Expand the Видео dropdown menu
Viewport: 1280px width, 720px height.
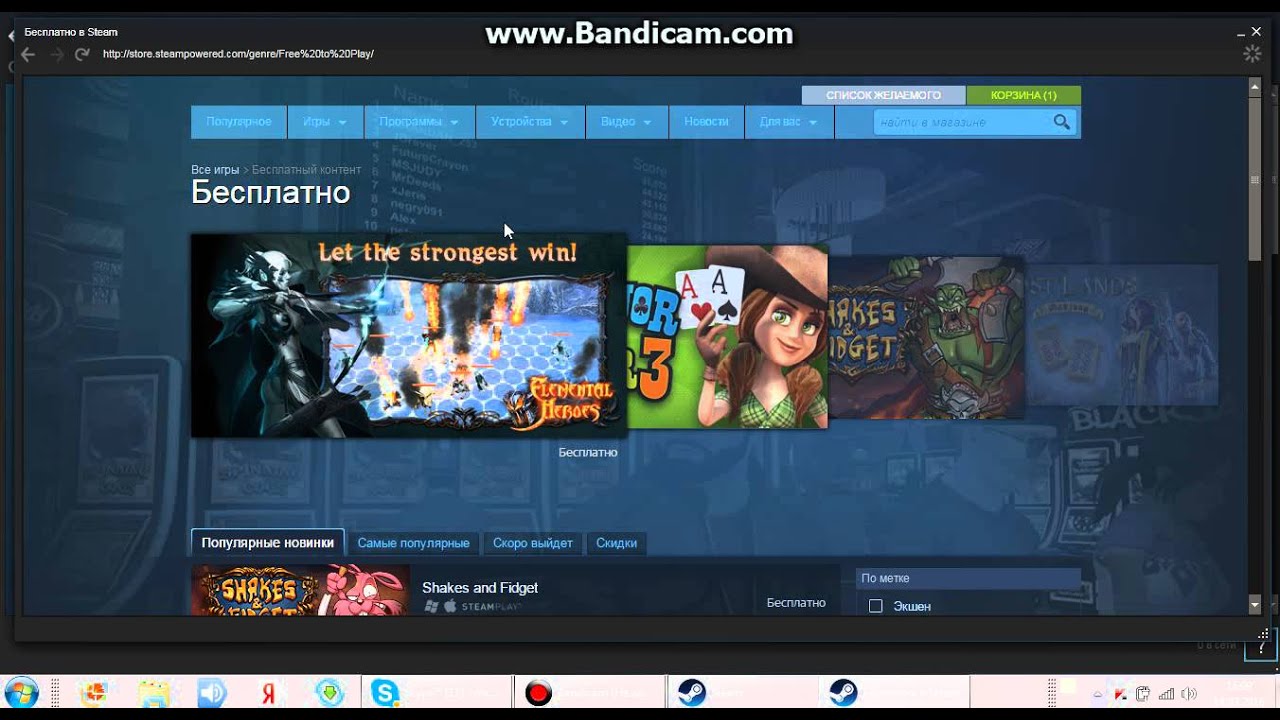[x=627, y=122]
